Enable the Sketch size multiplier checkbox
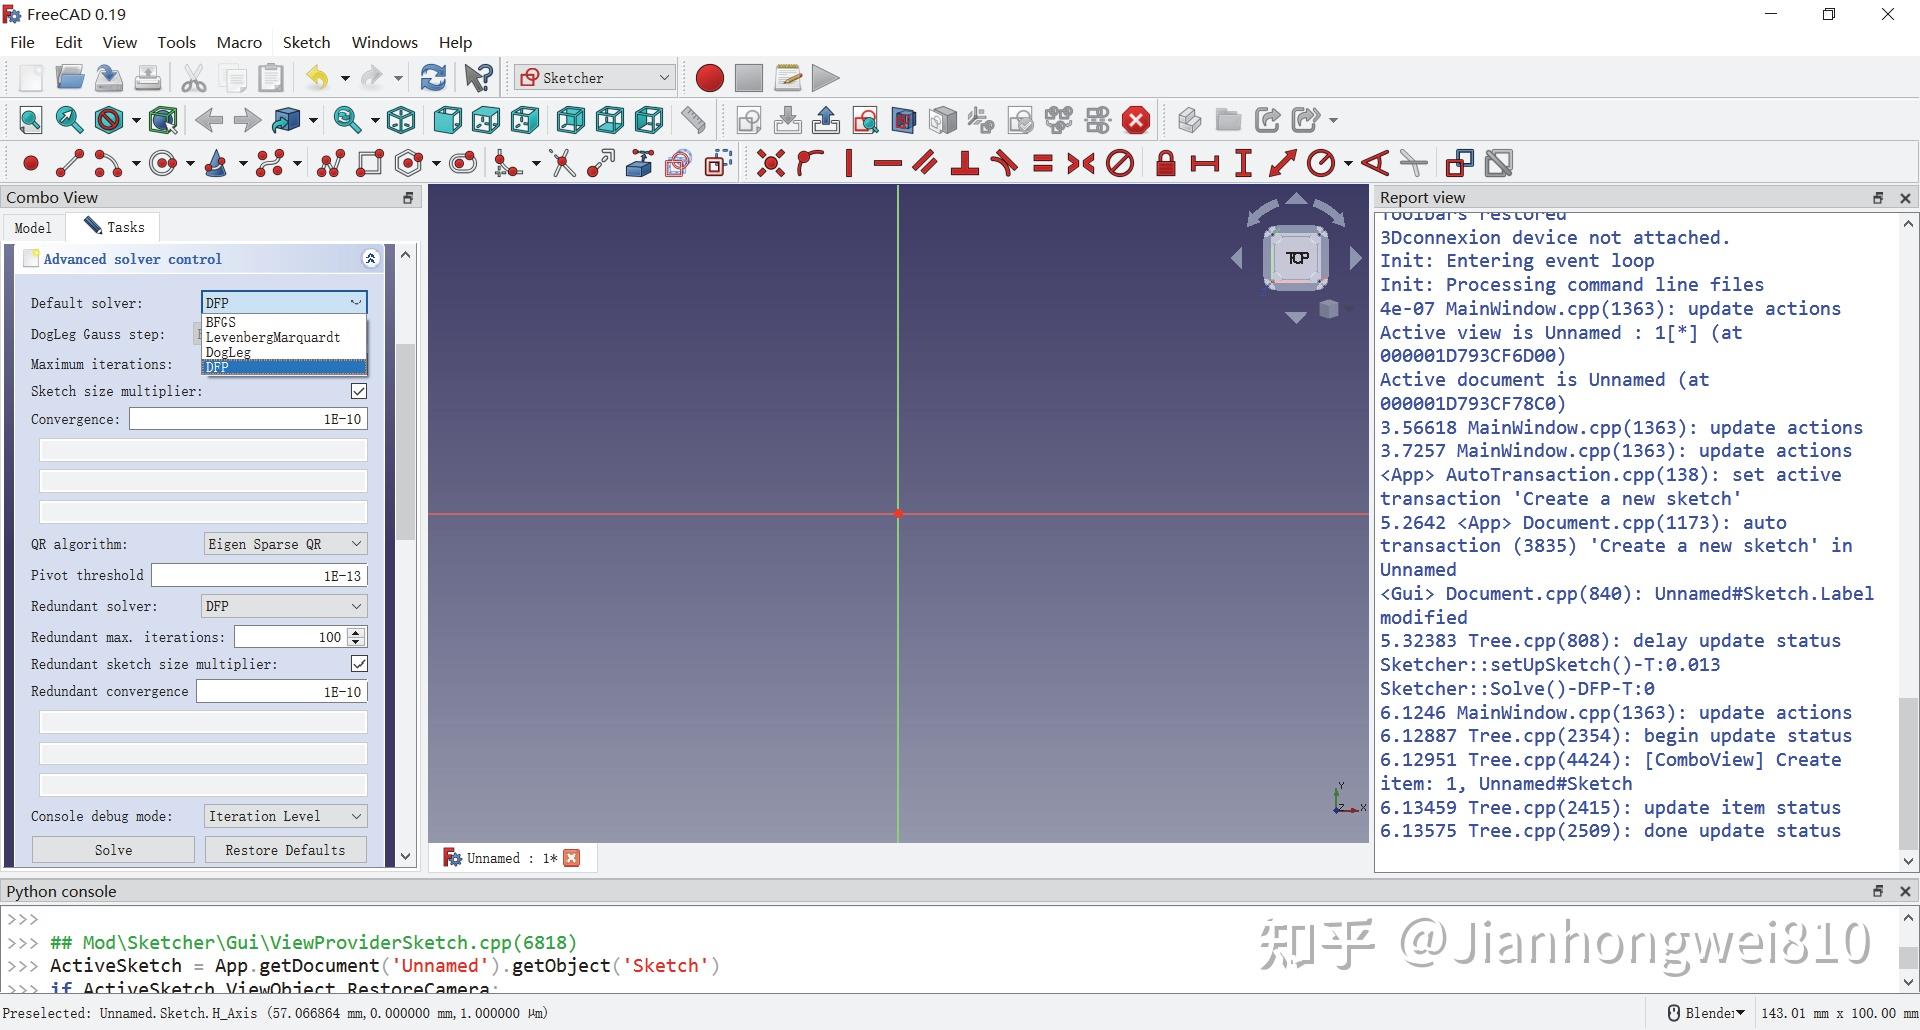The height and width of the screenshot is (1030, 1920). pos(359,391)
